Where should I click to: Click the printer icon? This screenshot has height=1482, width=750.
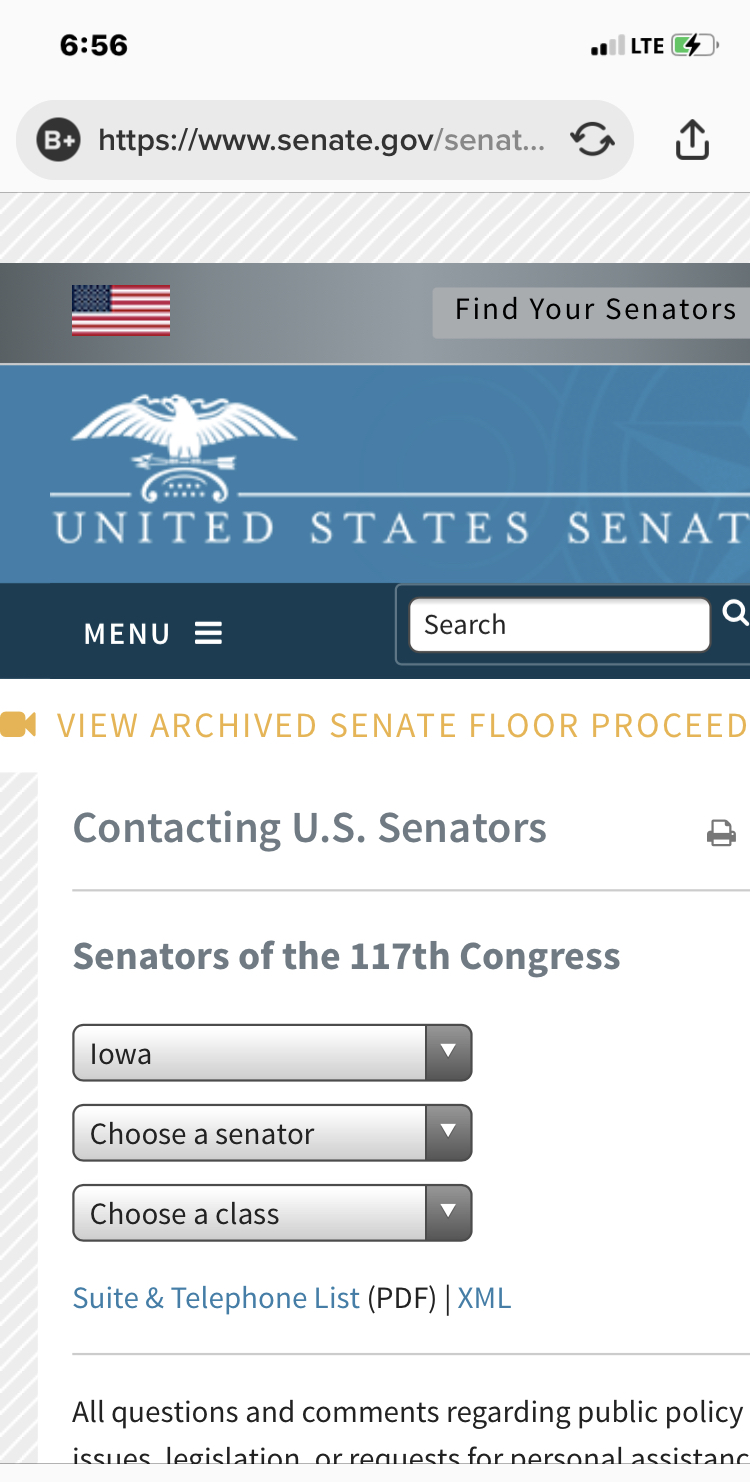(721, 833)
